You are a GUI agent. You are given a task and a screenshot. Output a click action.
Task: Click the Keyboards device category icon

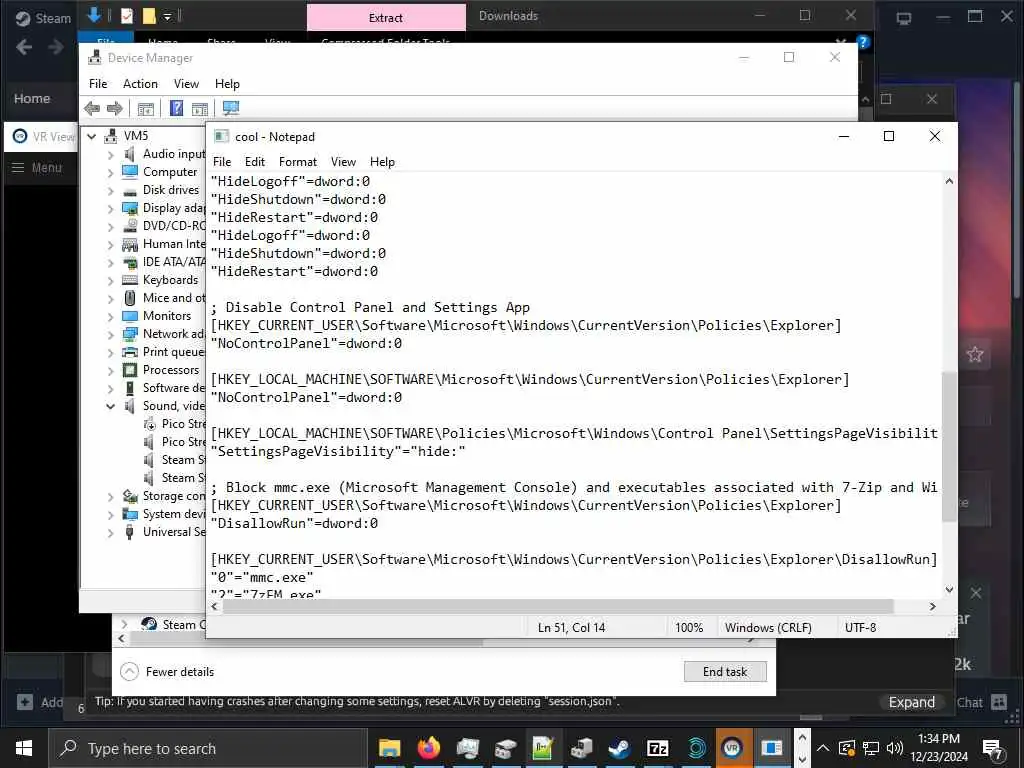130,280
